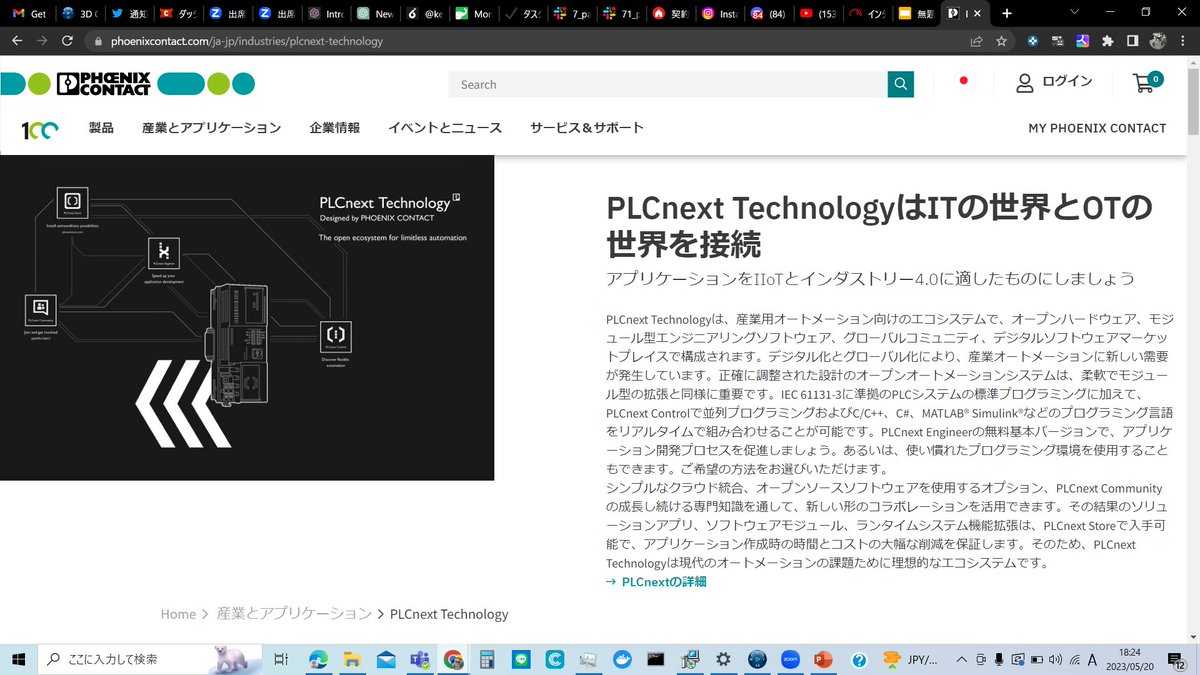The height and width of the screenshot is (675, 1200).
Task: Open Microsoft Teams from the taskbar
Action: 420,659
